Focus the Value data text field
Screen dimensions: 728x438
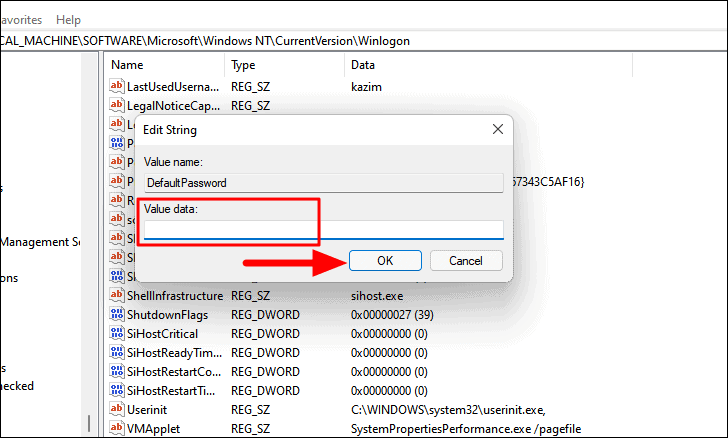324,230
